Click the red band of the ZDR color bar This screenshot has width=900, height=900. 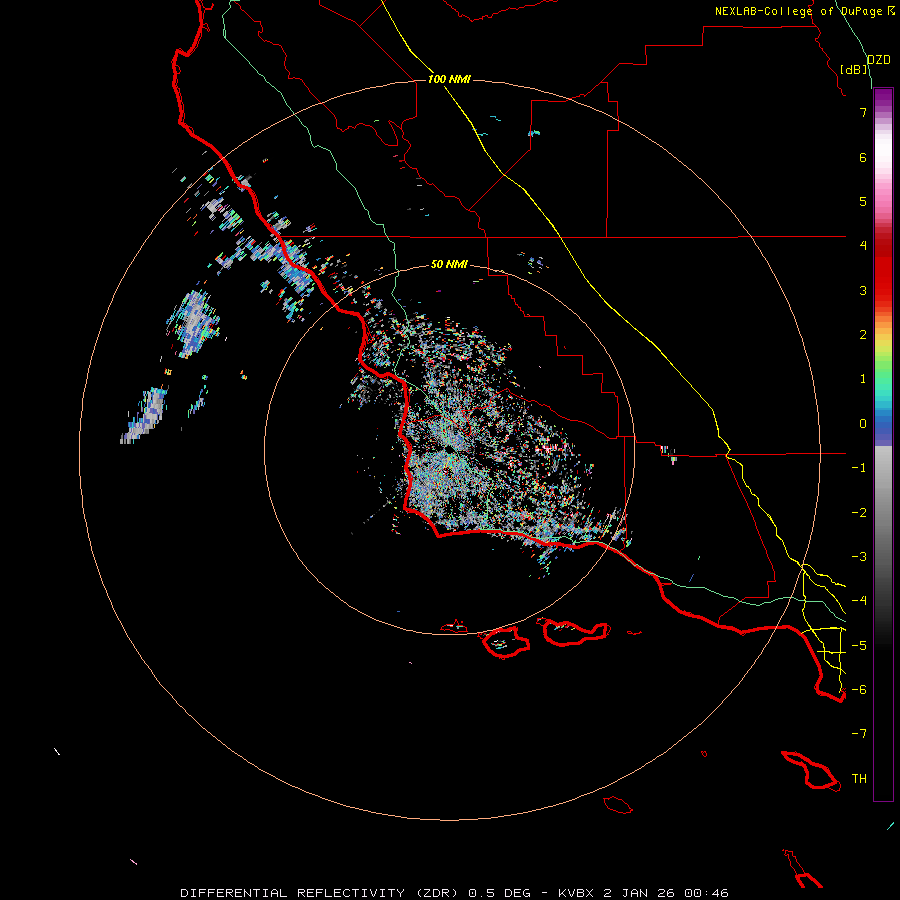[x=883, y=270]
